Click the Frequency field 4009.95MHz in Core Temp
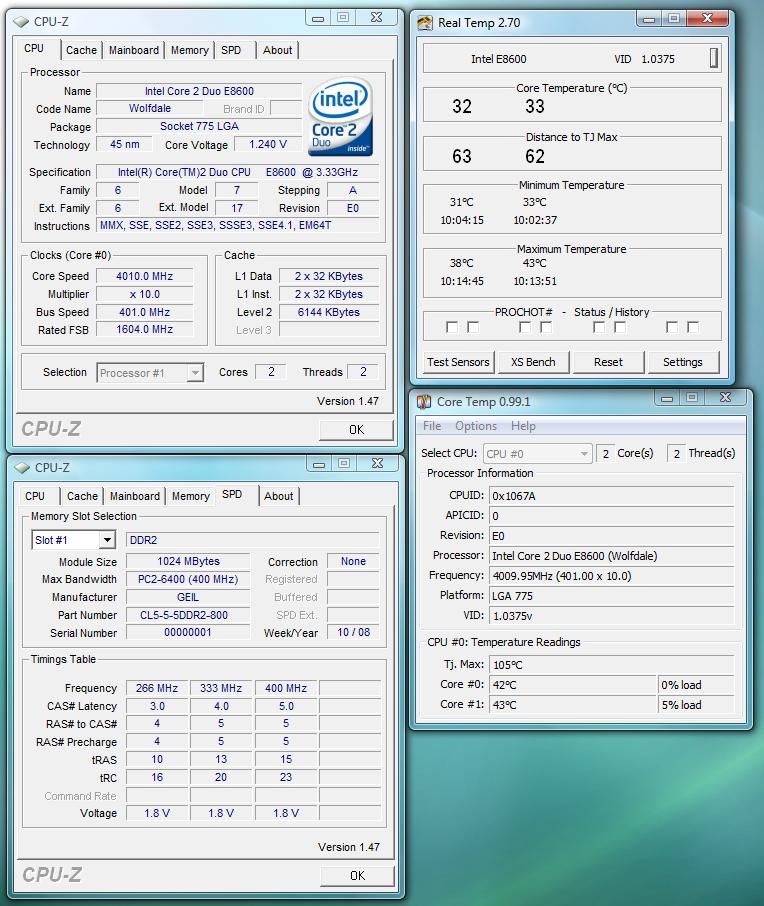 pos(611,576)
